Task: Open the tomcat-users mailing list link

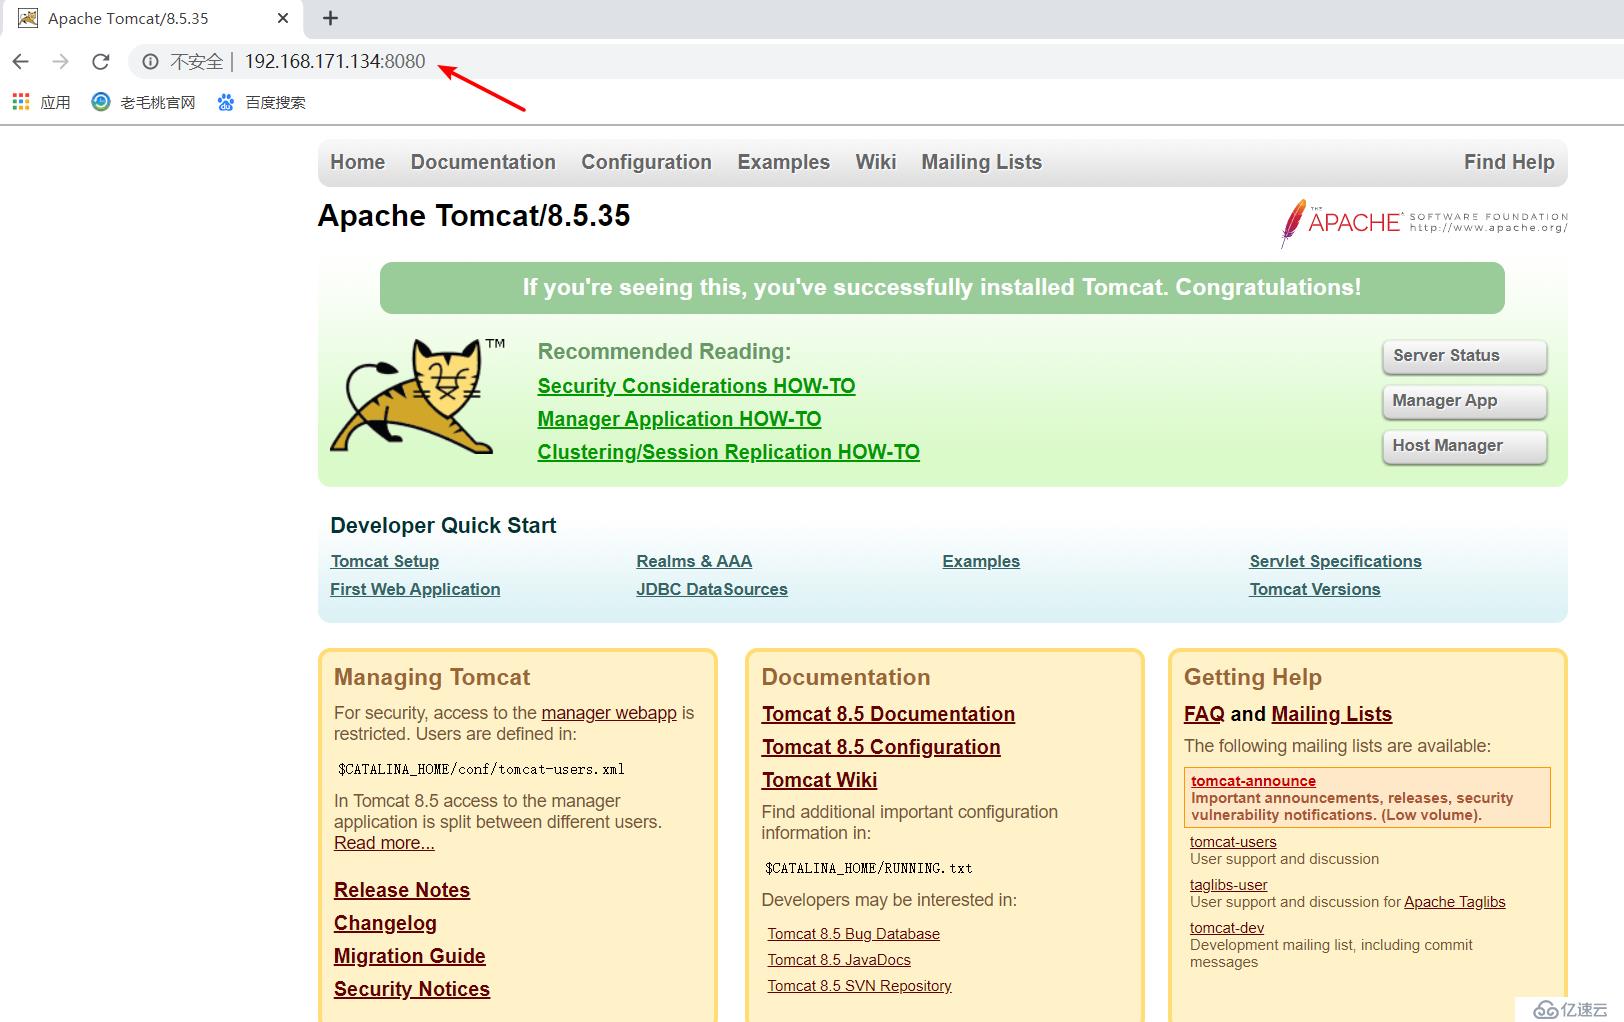Action: coord(1233,842)
